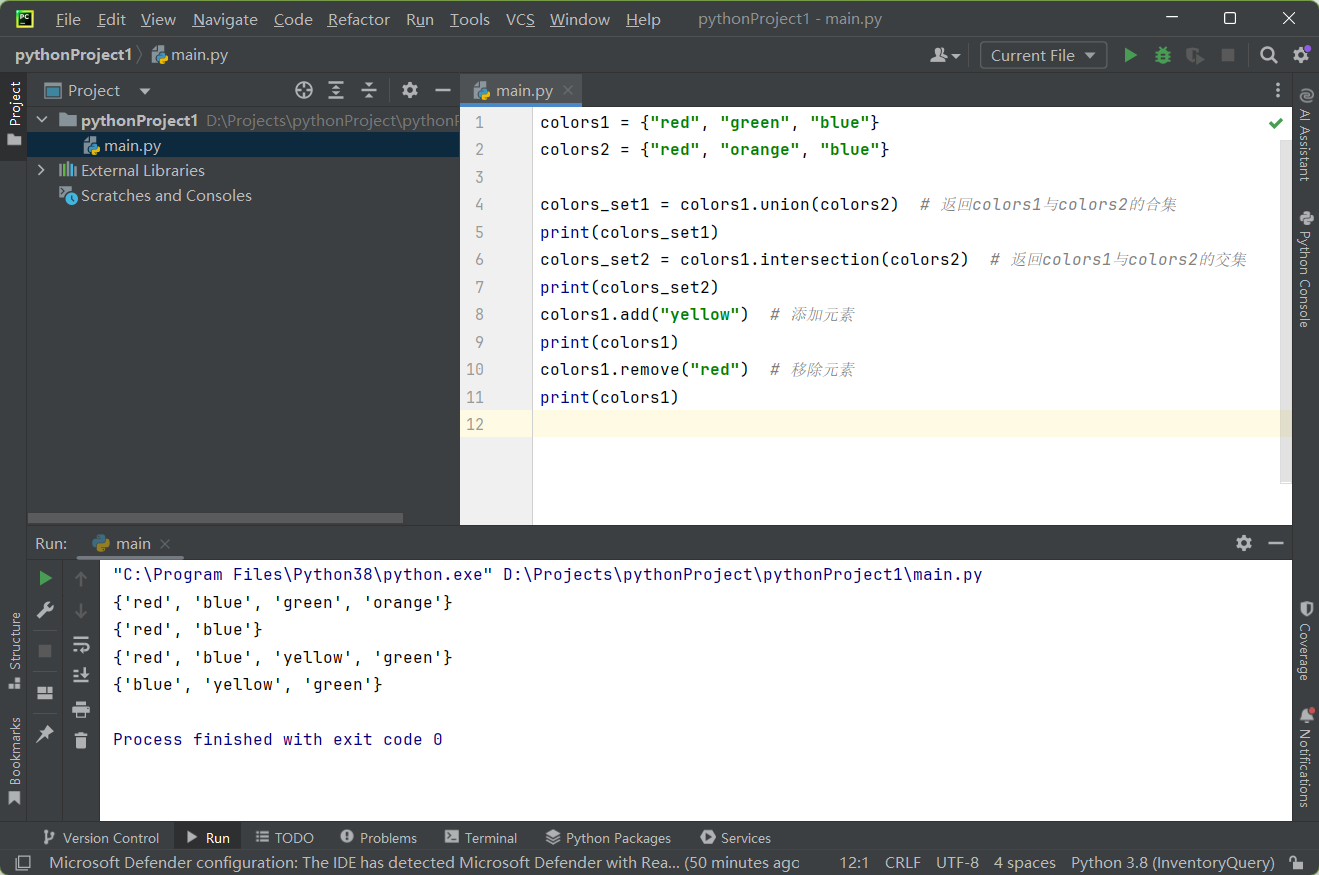1319x875 pixels.
Task: Open Notifications side panel
Action: [x=1305, y=758]
